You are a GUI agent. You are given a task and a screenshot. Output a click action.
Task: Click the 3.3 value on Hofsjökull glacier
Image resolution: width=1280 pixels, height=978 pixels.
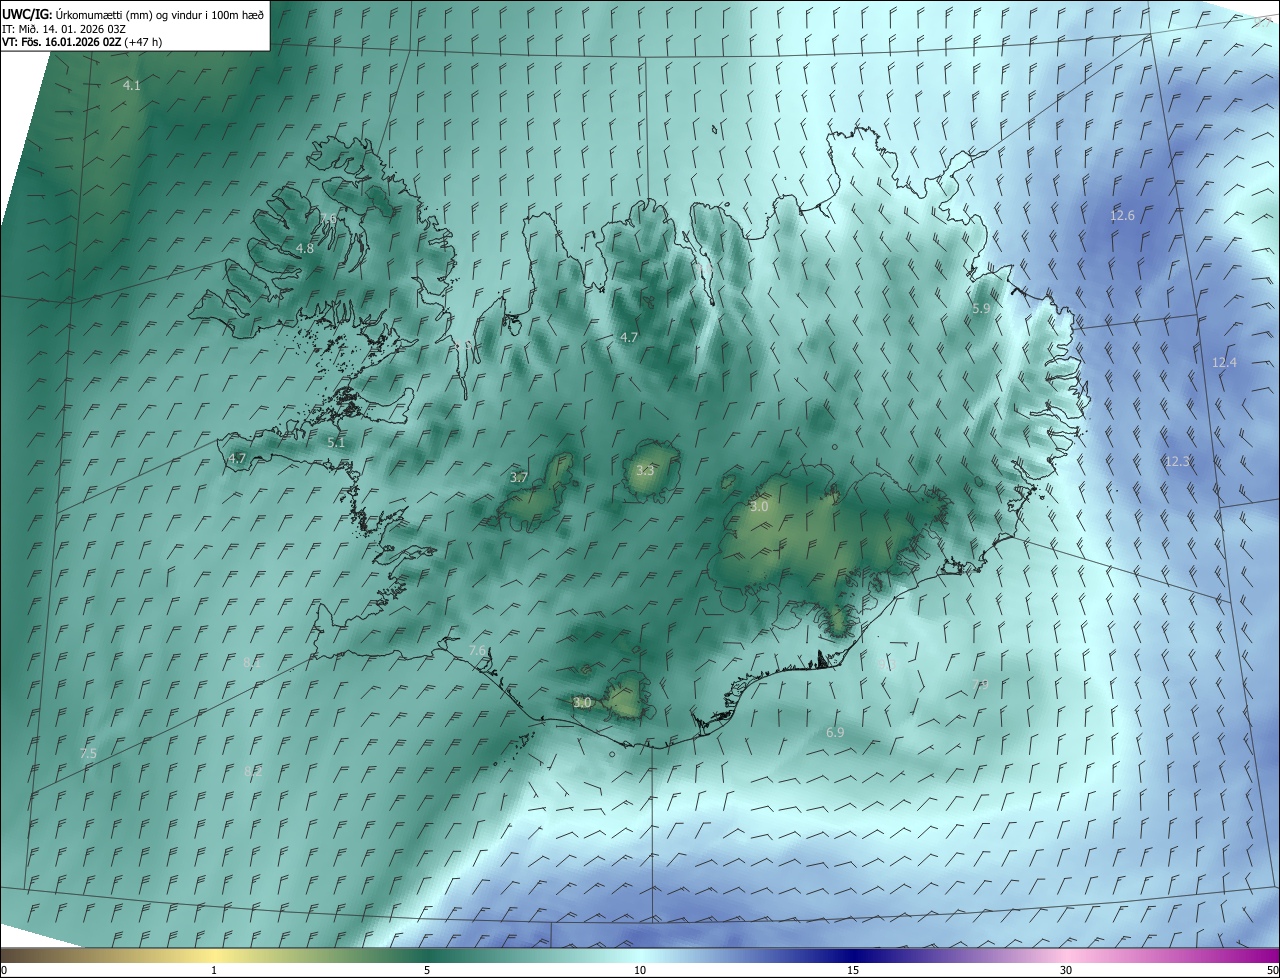645,470
